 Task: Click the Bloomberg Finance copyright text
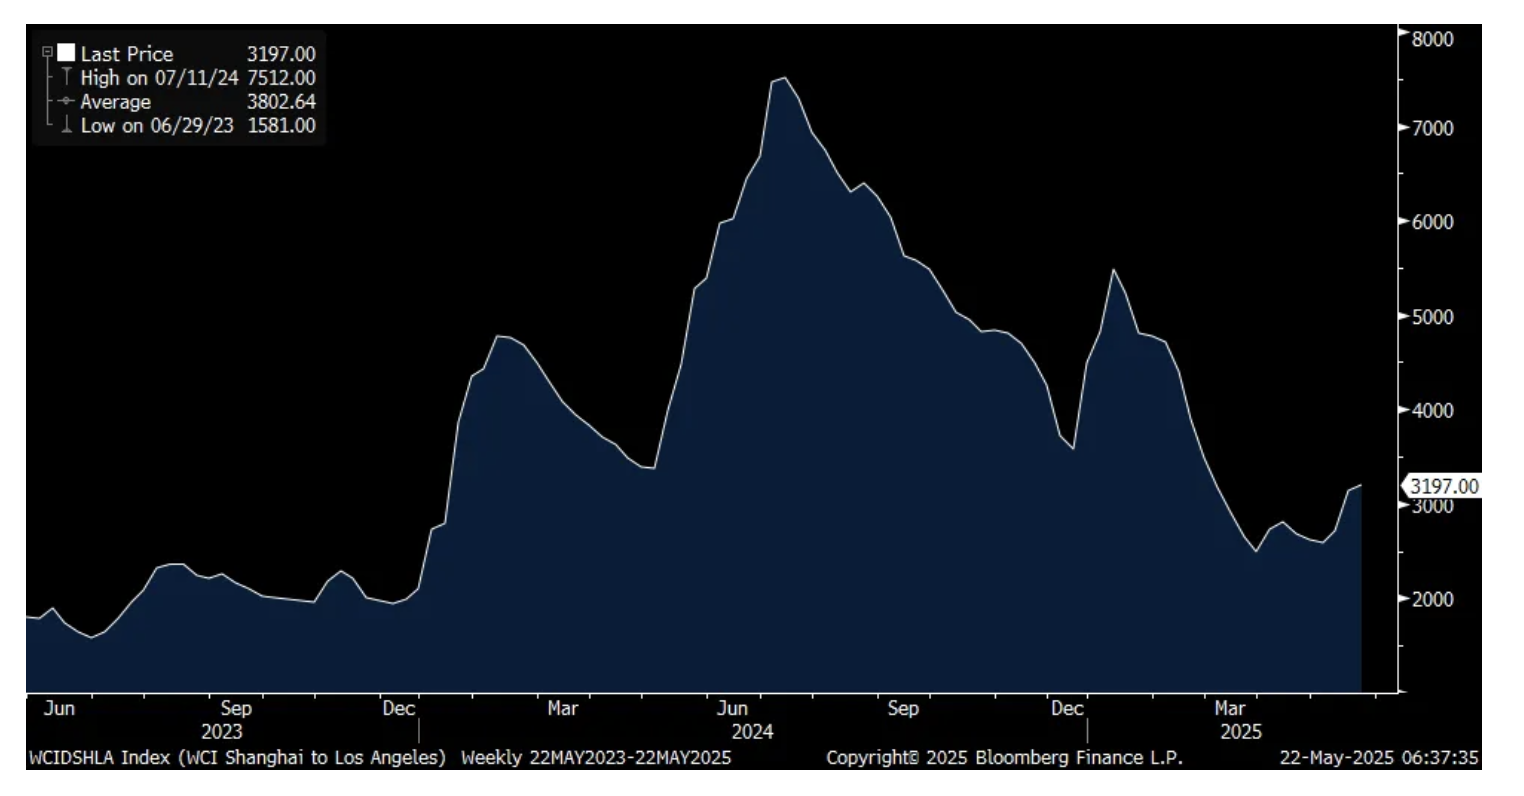[x=1003, y=758]
